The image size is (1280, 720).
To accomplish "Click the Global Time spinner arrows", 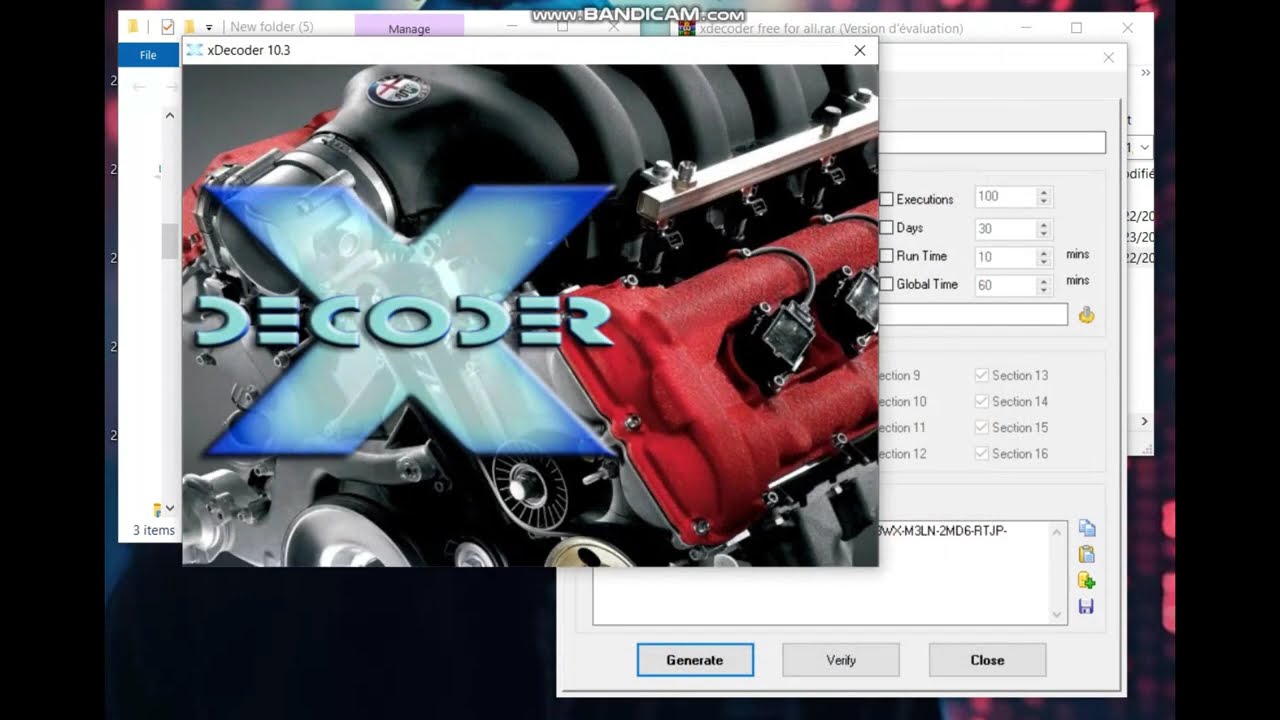I will [1044, 285].
